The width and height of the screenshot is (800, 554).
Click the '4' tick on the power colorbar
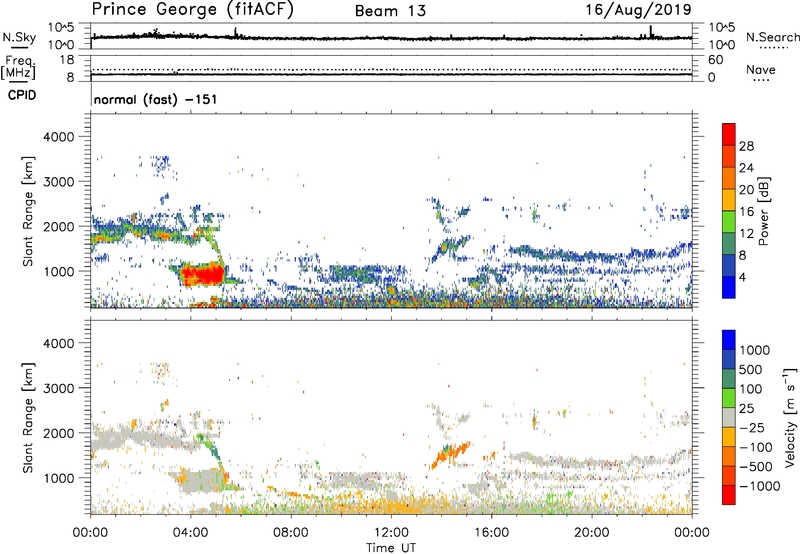742,277
